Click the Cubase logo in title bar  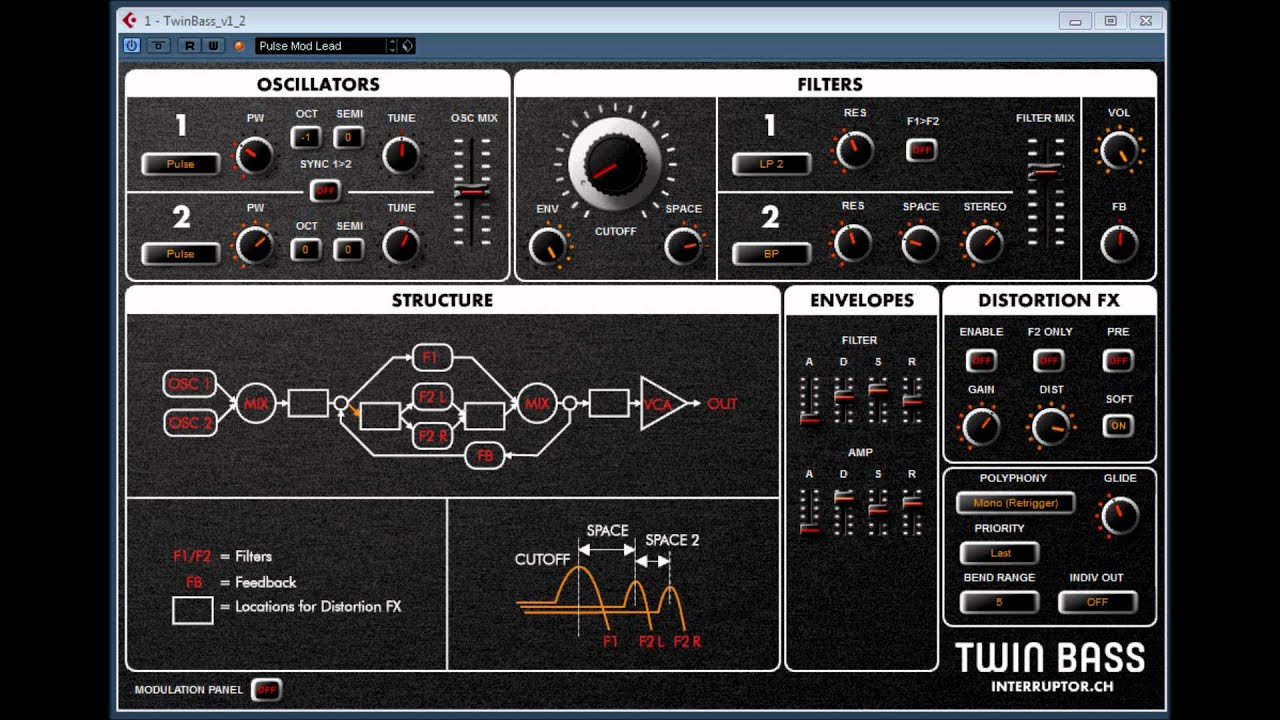(x=129, y=20)
